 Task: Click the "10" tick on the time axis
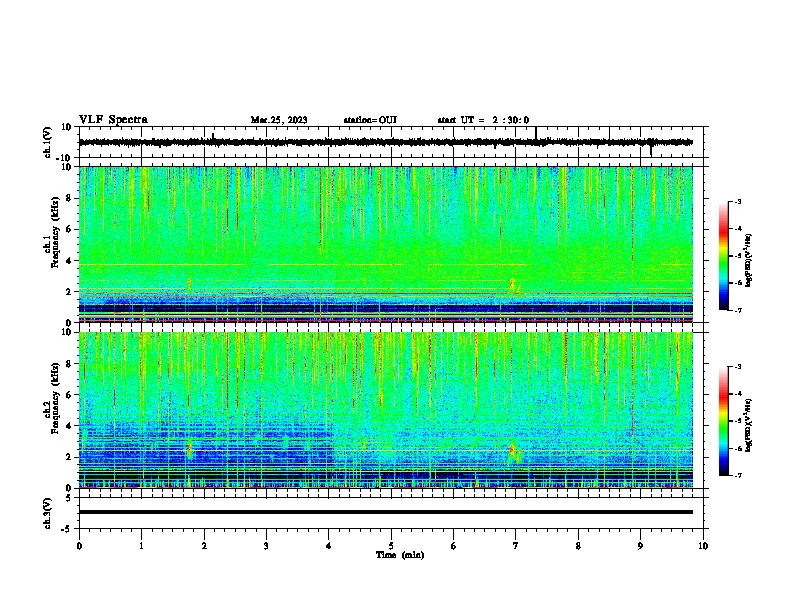click(703, 546)
